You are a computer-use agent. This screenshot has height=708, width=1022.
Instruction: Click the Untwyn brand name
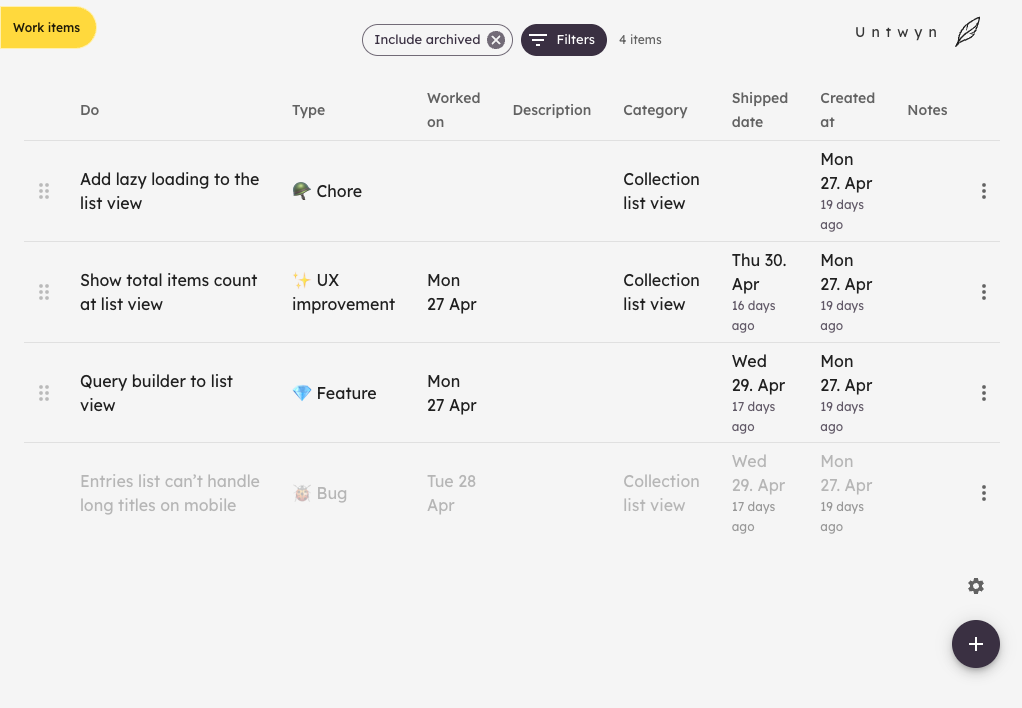pyautogui.click(x=896, y=32)
